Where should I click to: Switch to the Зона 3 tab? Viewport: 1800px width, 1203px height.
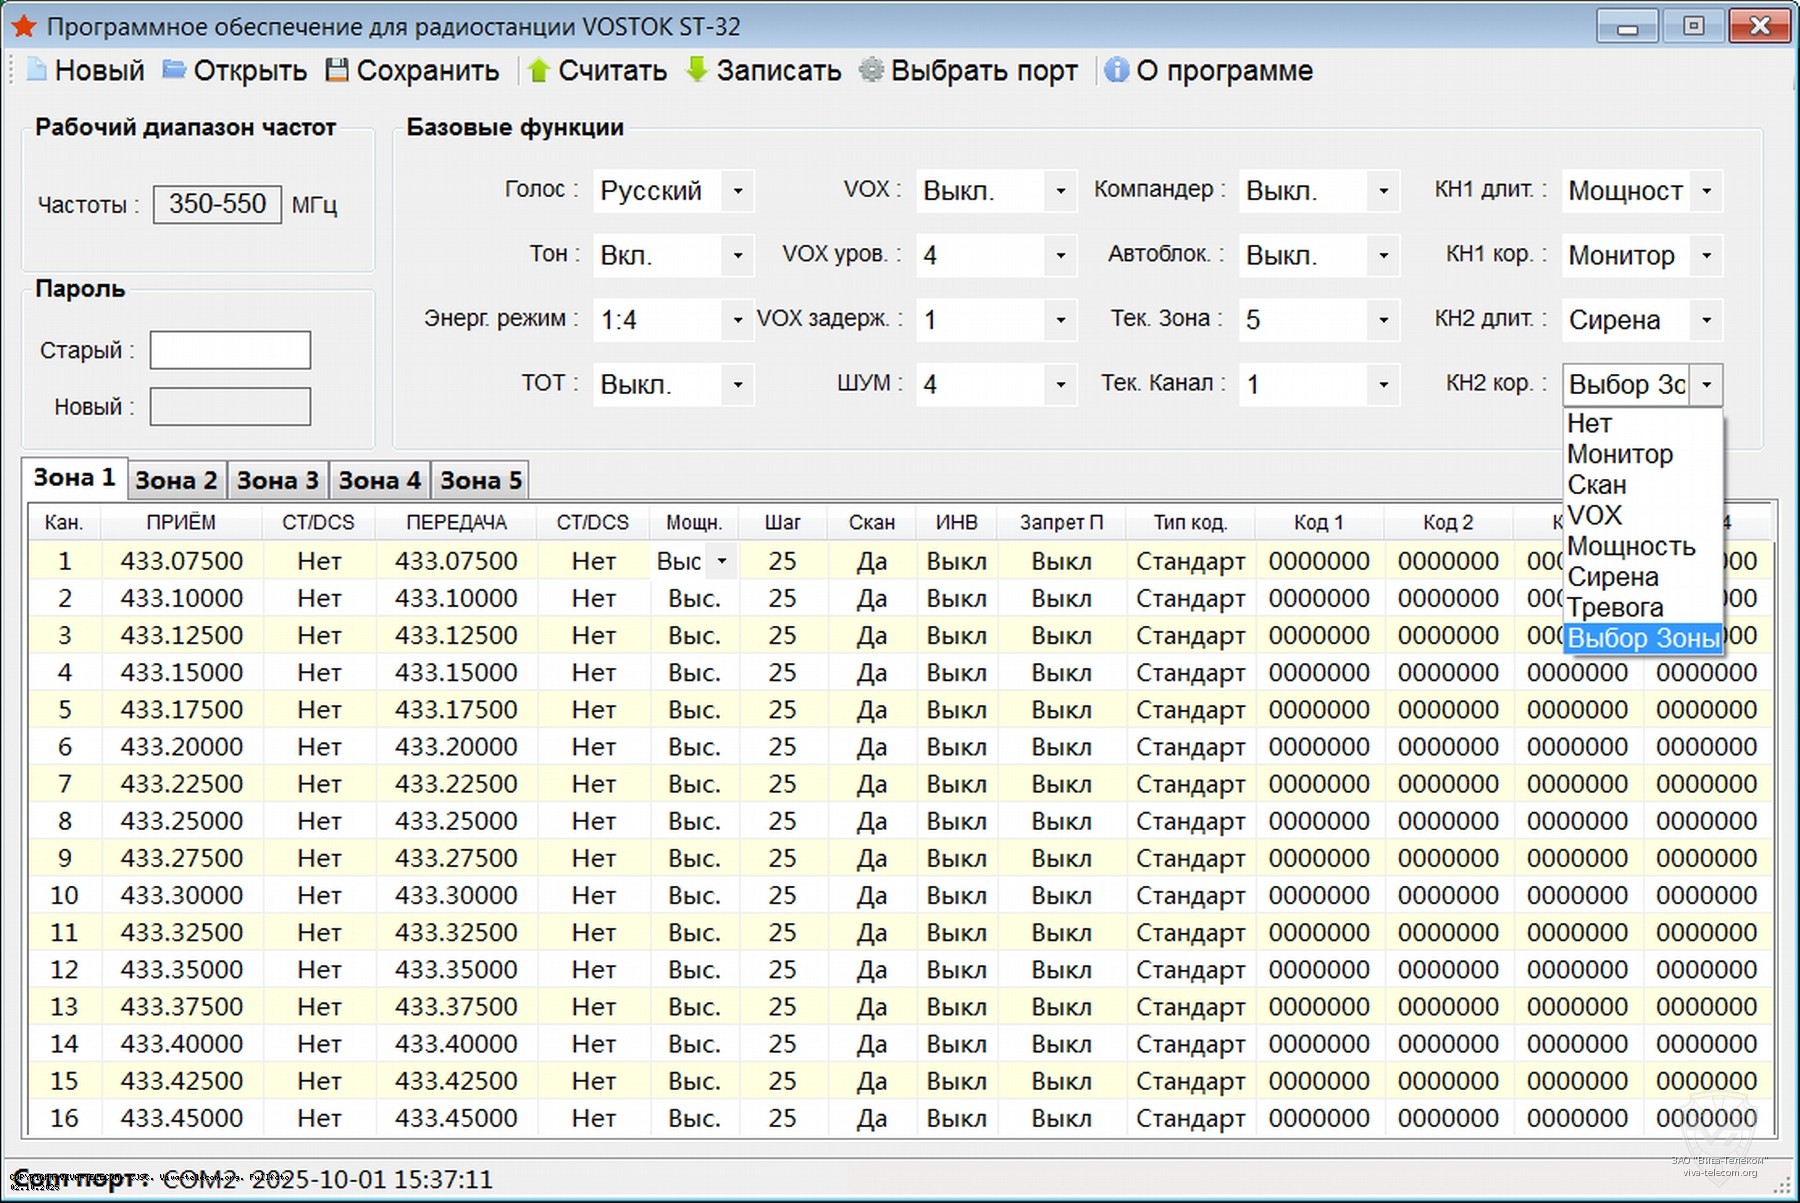277,481
